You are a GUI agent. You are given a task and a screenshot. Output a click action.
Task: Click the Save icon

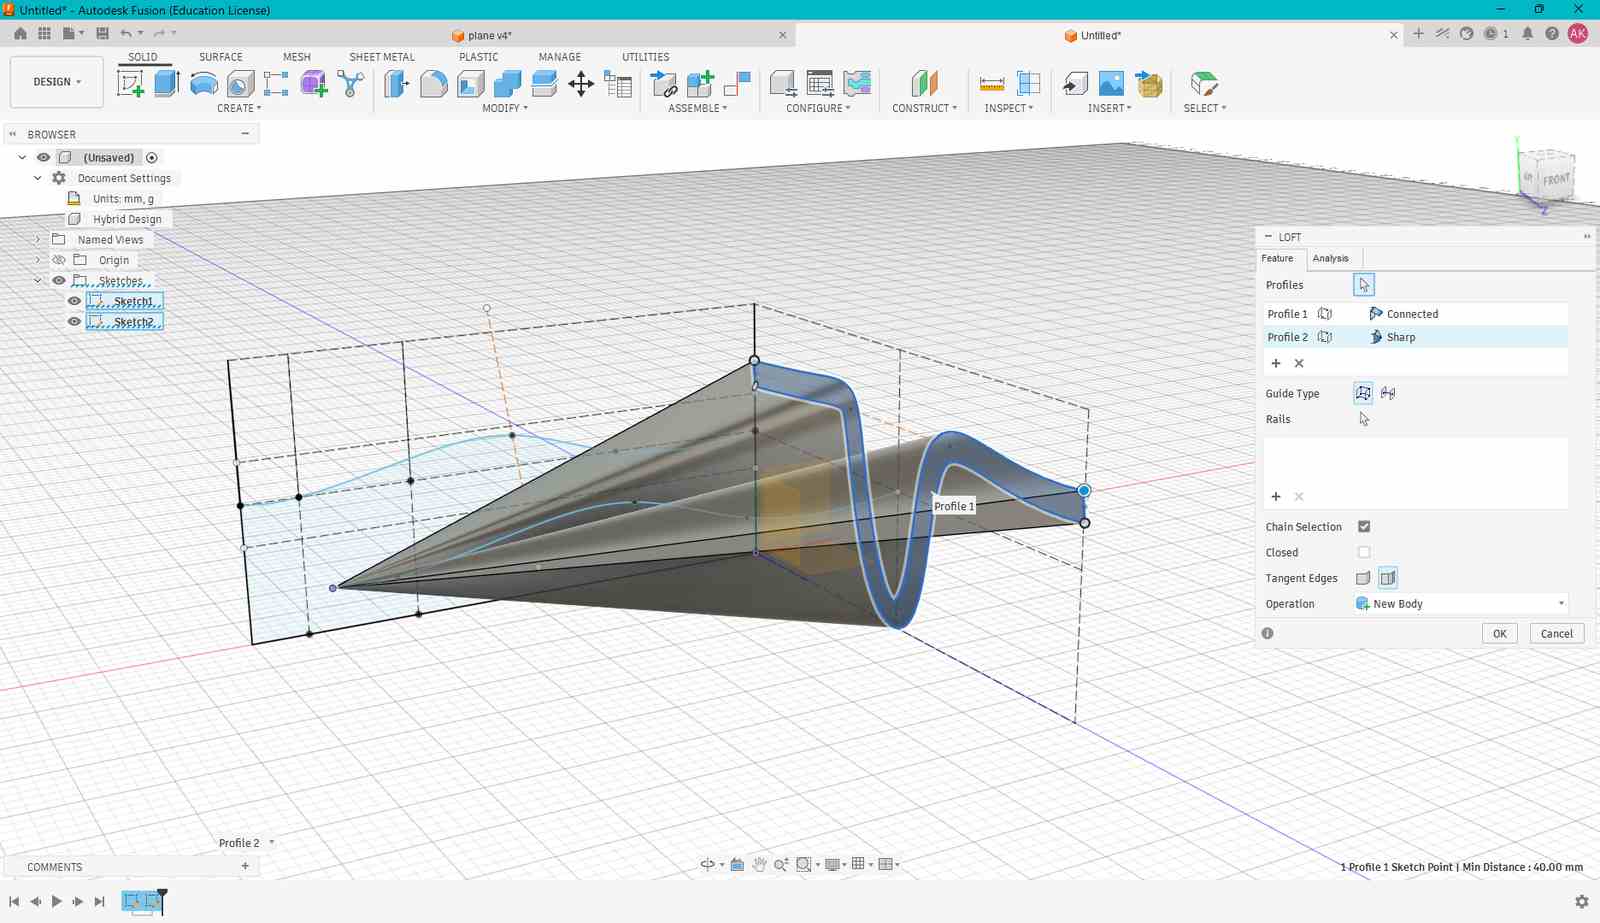point(102,33)
